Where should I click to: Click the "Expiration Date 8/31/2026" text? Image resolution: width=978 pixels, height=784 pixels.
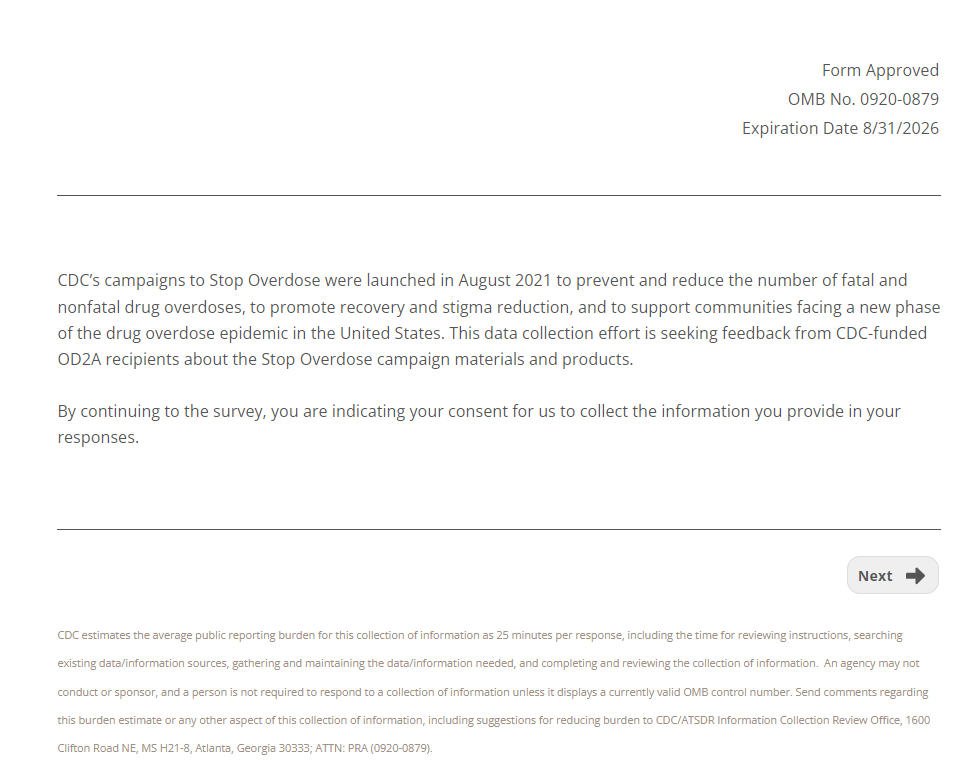tap(840, 128)
